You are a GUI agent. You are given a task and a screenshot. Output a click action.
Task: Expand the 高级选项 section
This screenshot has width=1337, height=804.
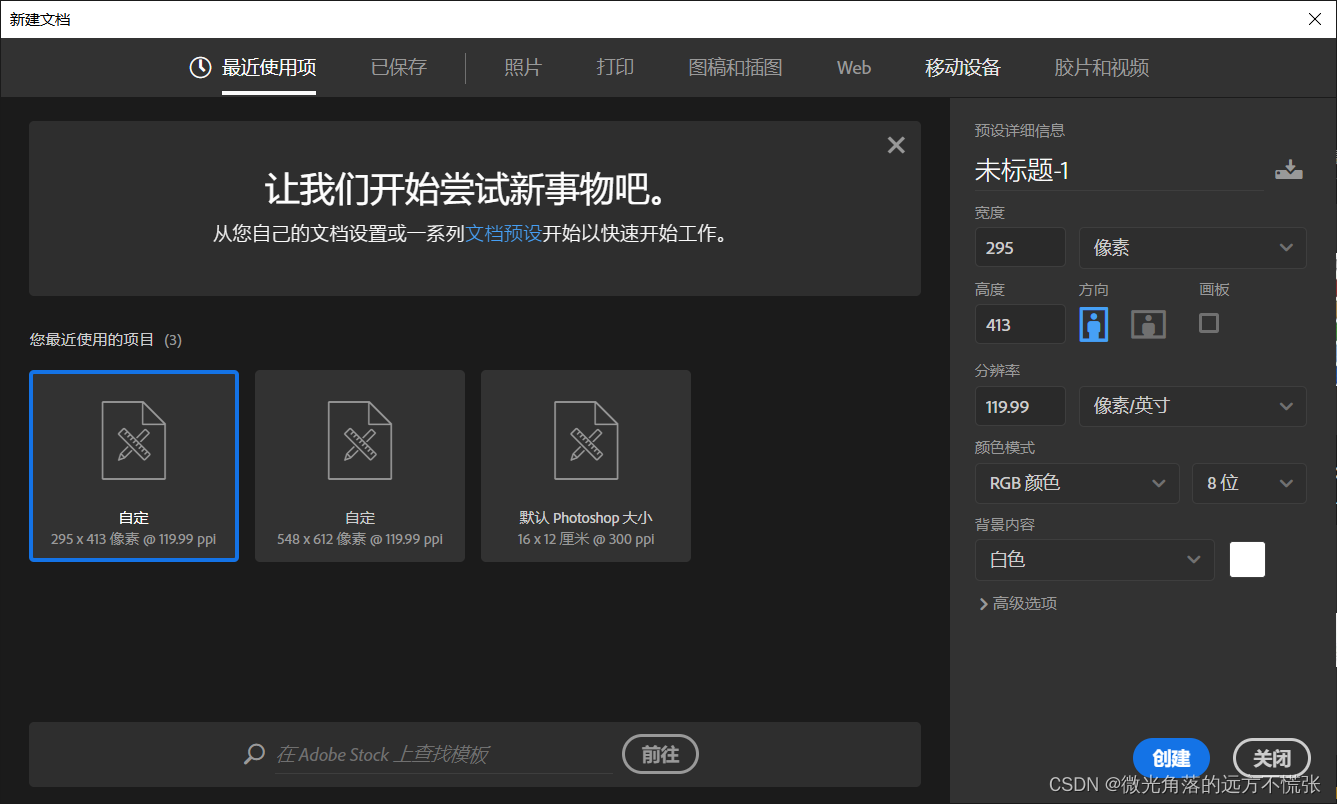point(1017,603)
